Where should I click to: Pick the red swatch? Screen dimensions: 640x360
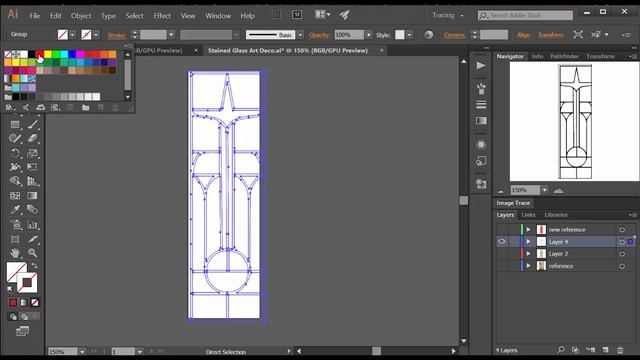tap(40, 54)
